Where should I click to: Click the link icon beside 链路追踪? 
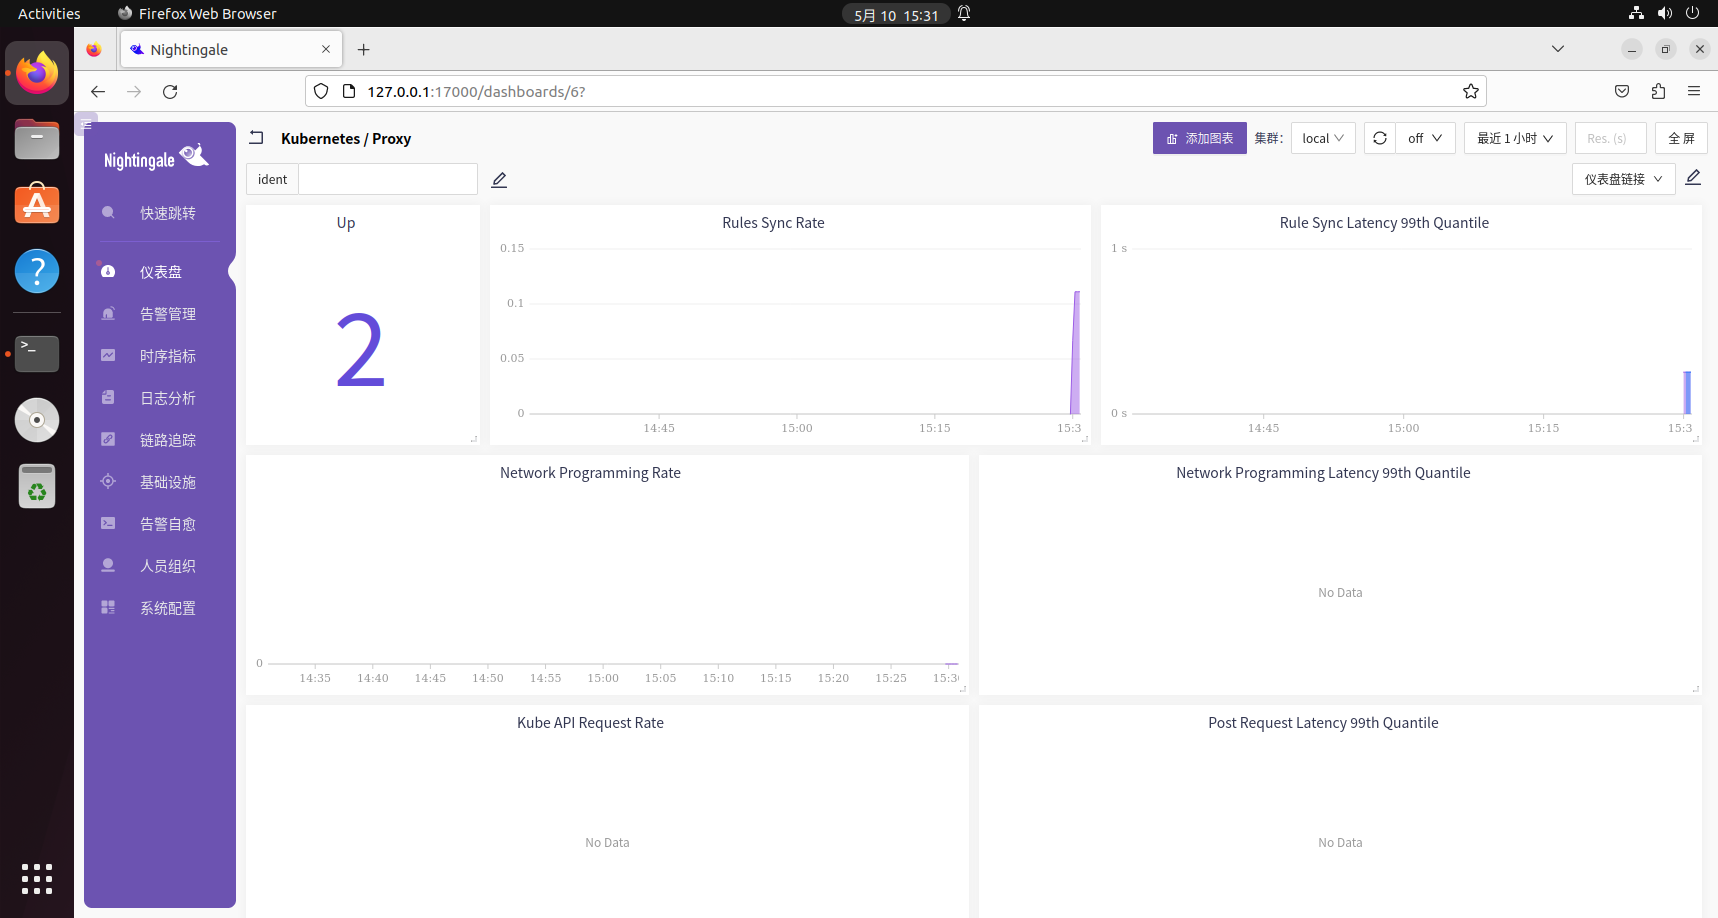(x=108, y=439)
